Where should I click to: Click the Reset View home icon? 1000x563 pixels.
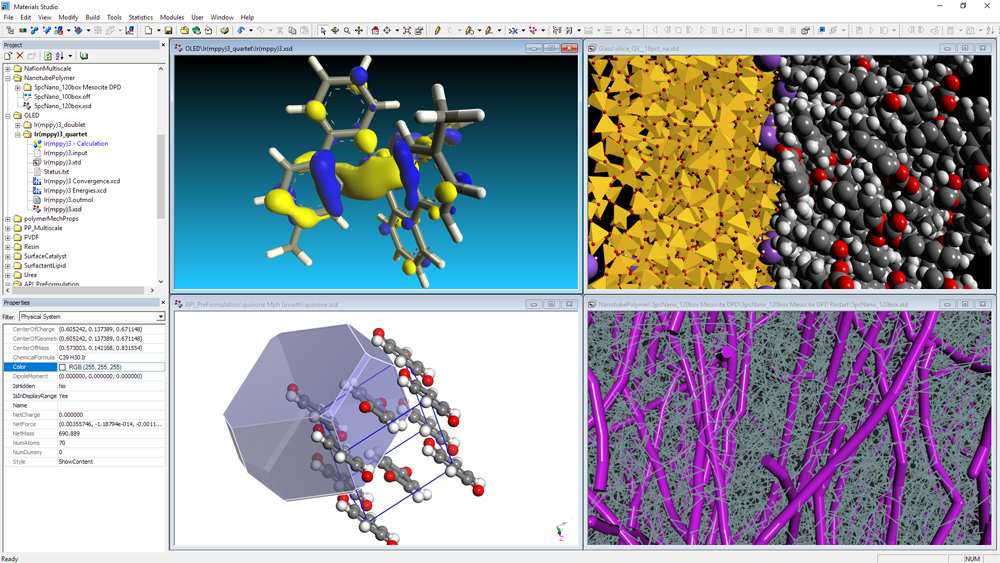pyautogui.click(x=375, y=30)
